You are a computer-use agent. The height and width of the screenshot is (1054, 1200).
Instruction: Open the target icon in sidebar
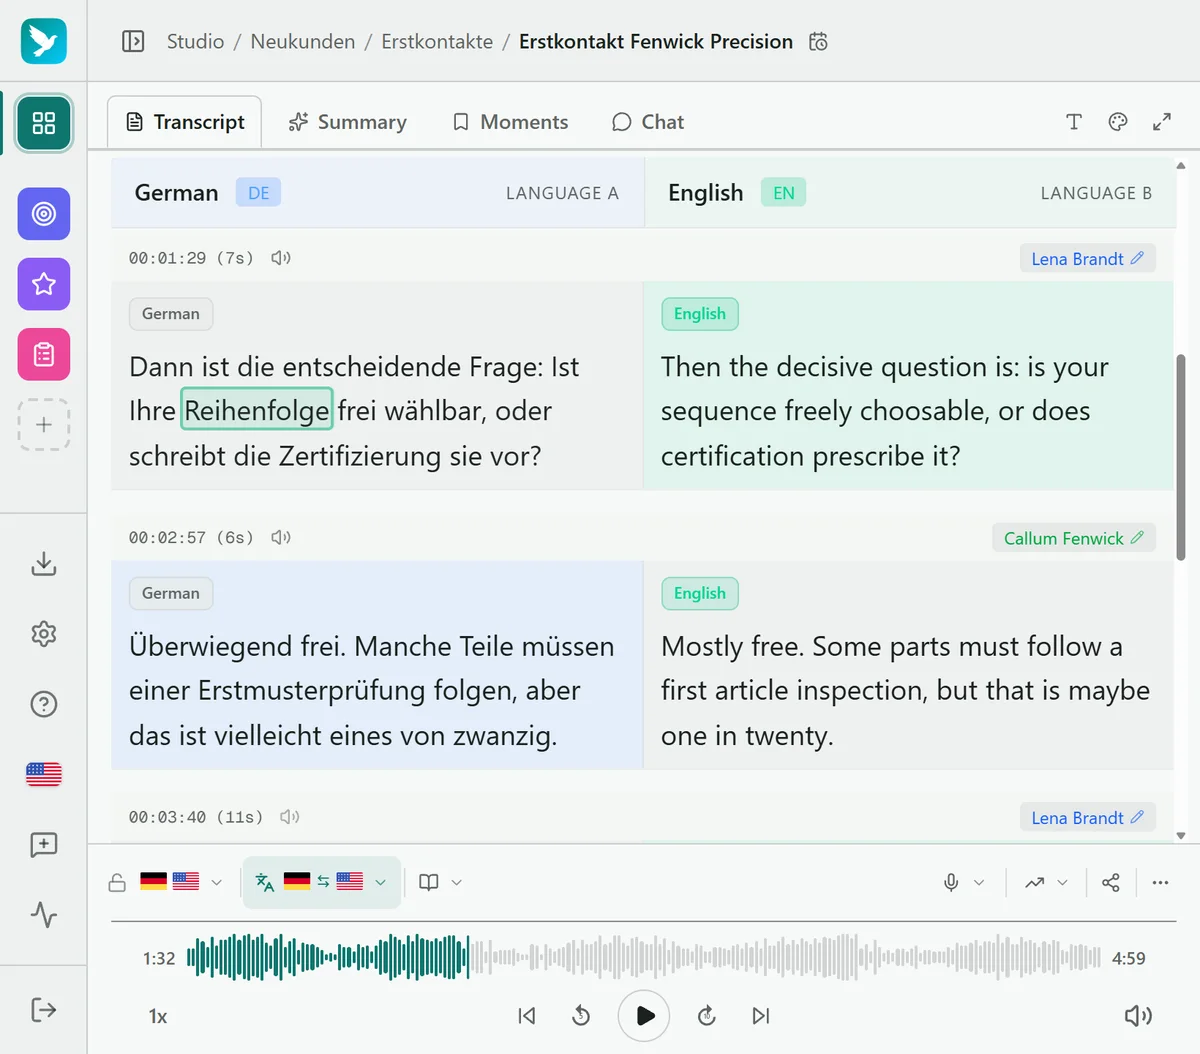click(x=44, y=214)
